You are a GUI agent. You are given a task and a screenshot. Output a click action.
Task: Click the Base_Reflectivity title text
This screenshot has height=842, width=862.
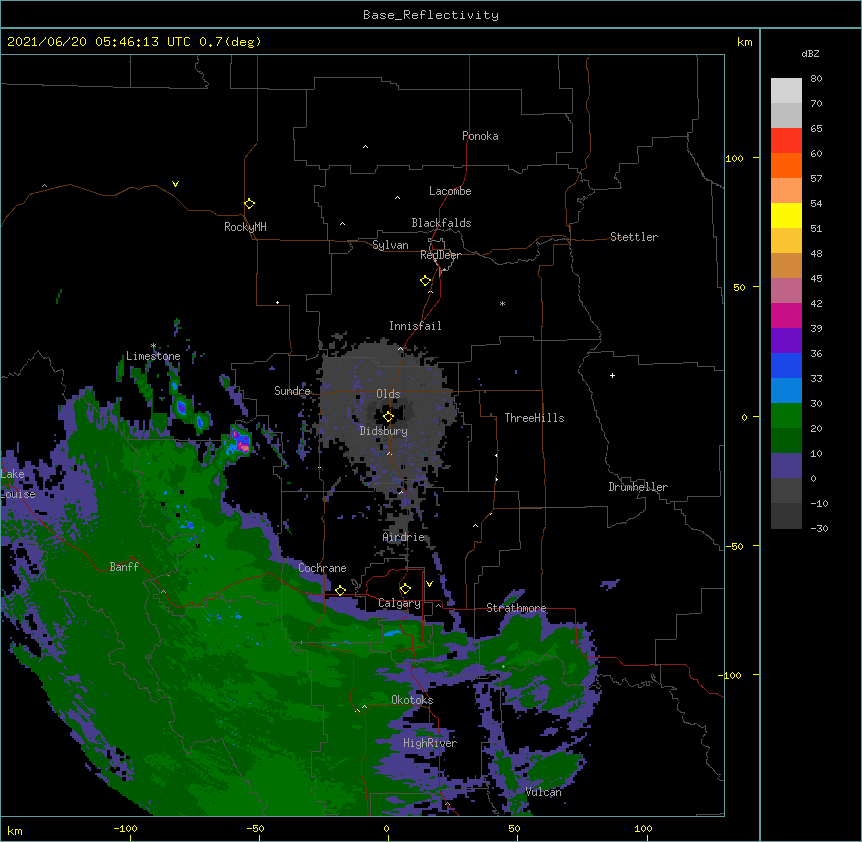pyautogui.click(x=431, y=15)
